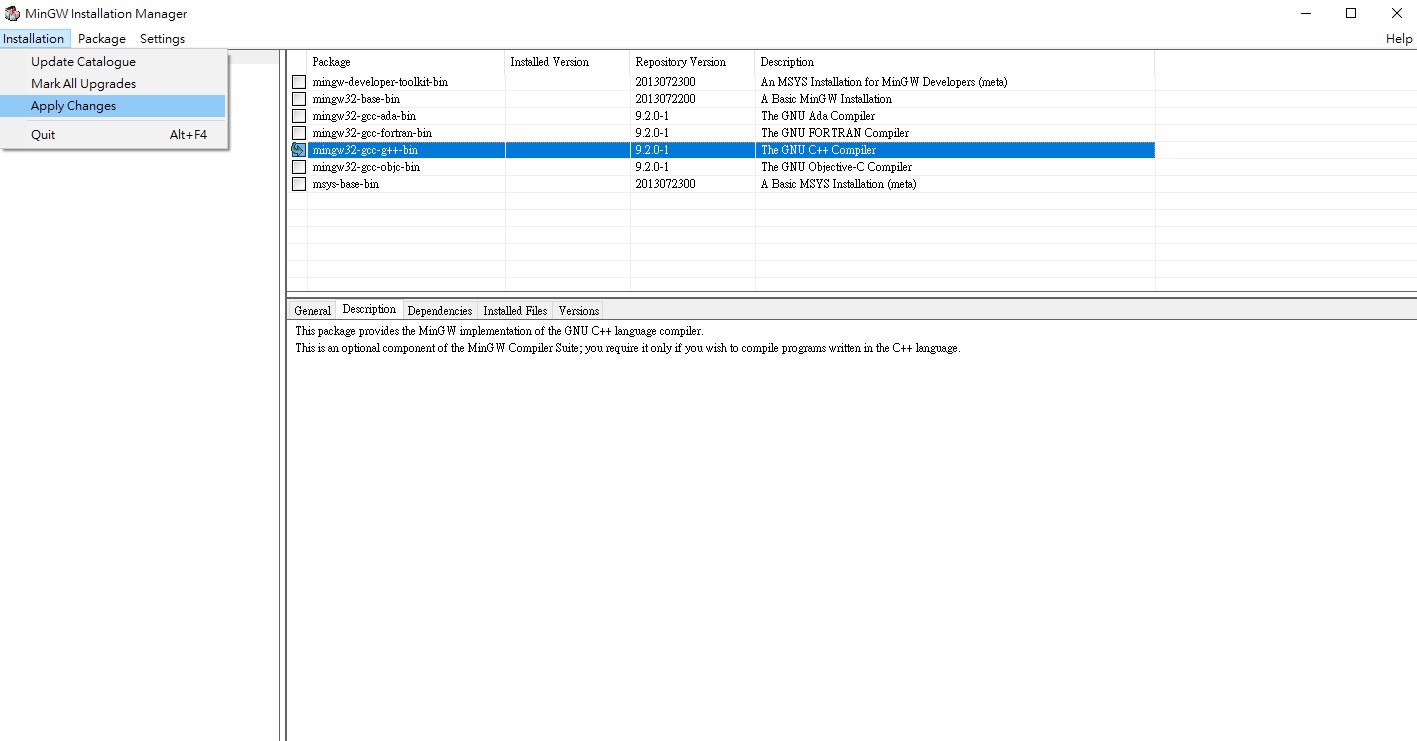The height and width of the screenshot is (741, 1417).
Task: Sort by the Installed Version column header
Action: pyautogui.click(x=567, y=62)
